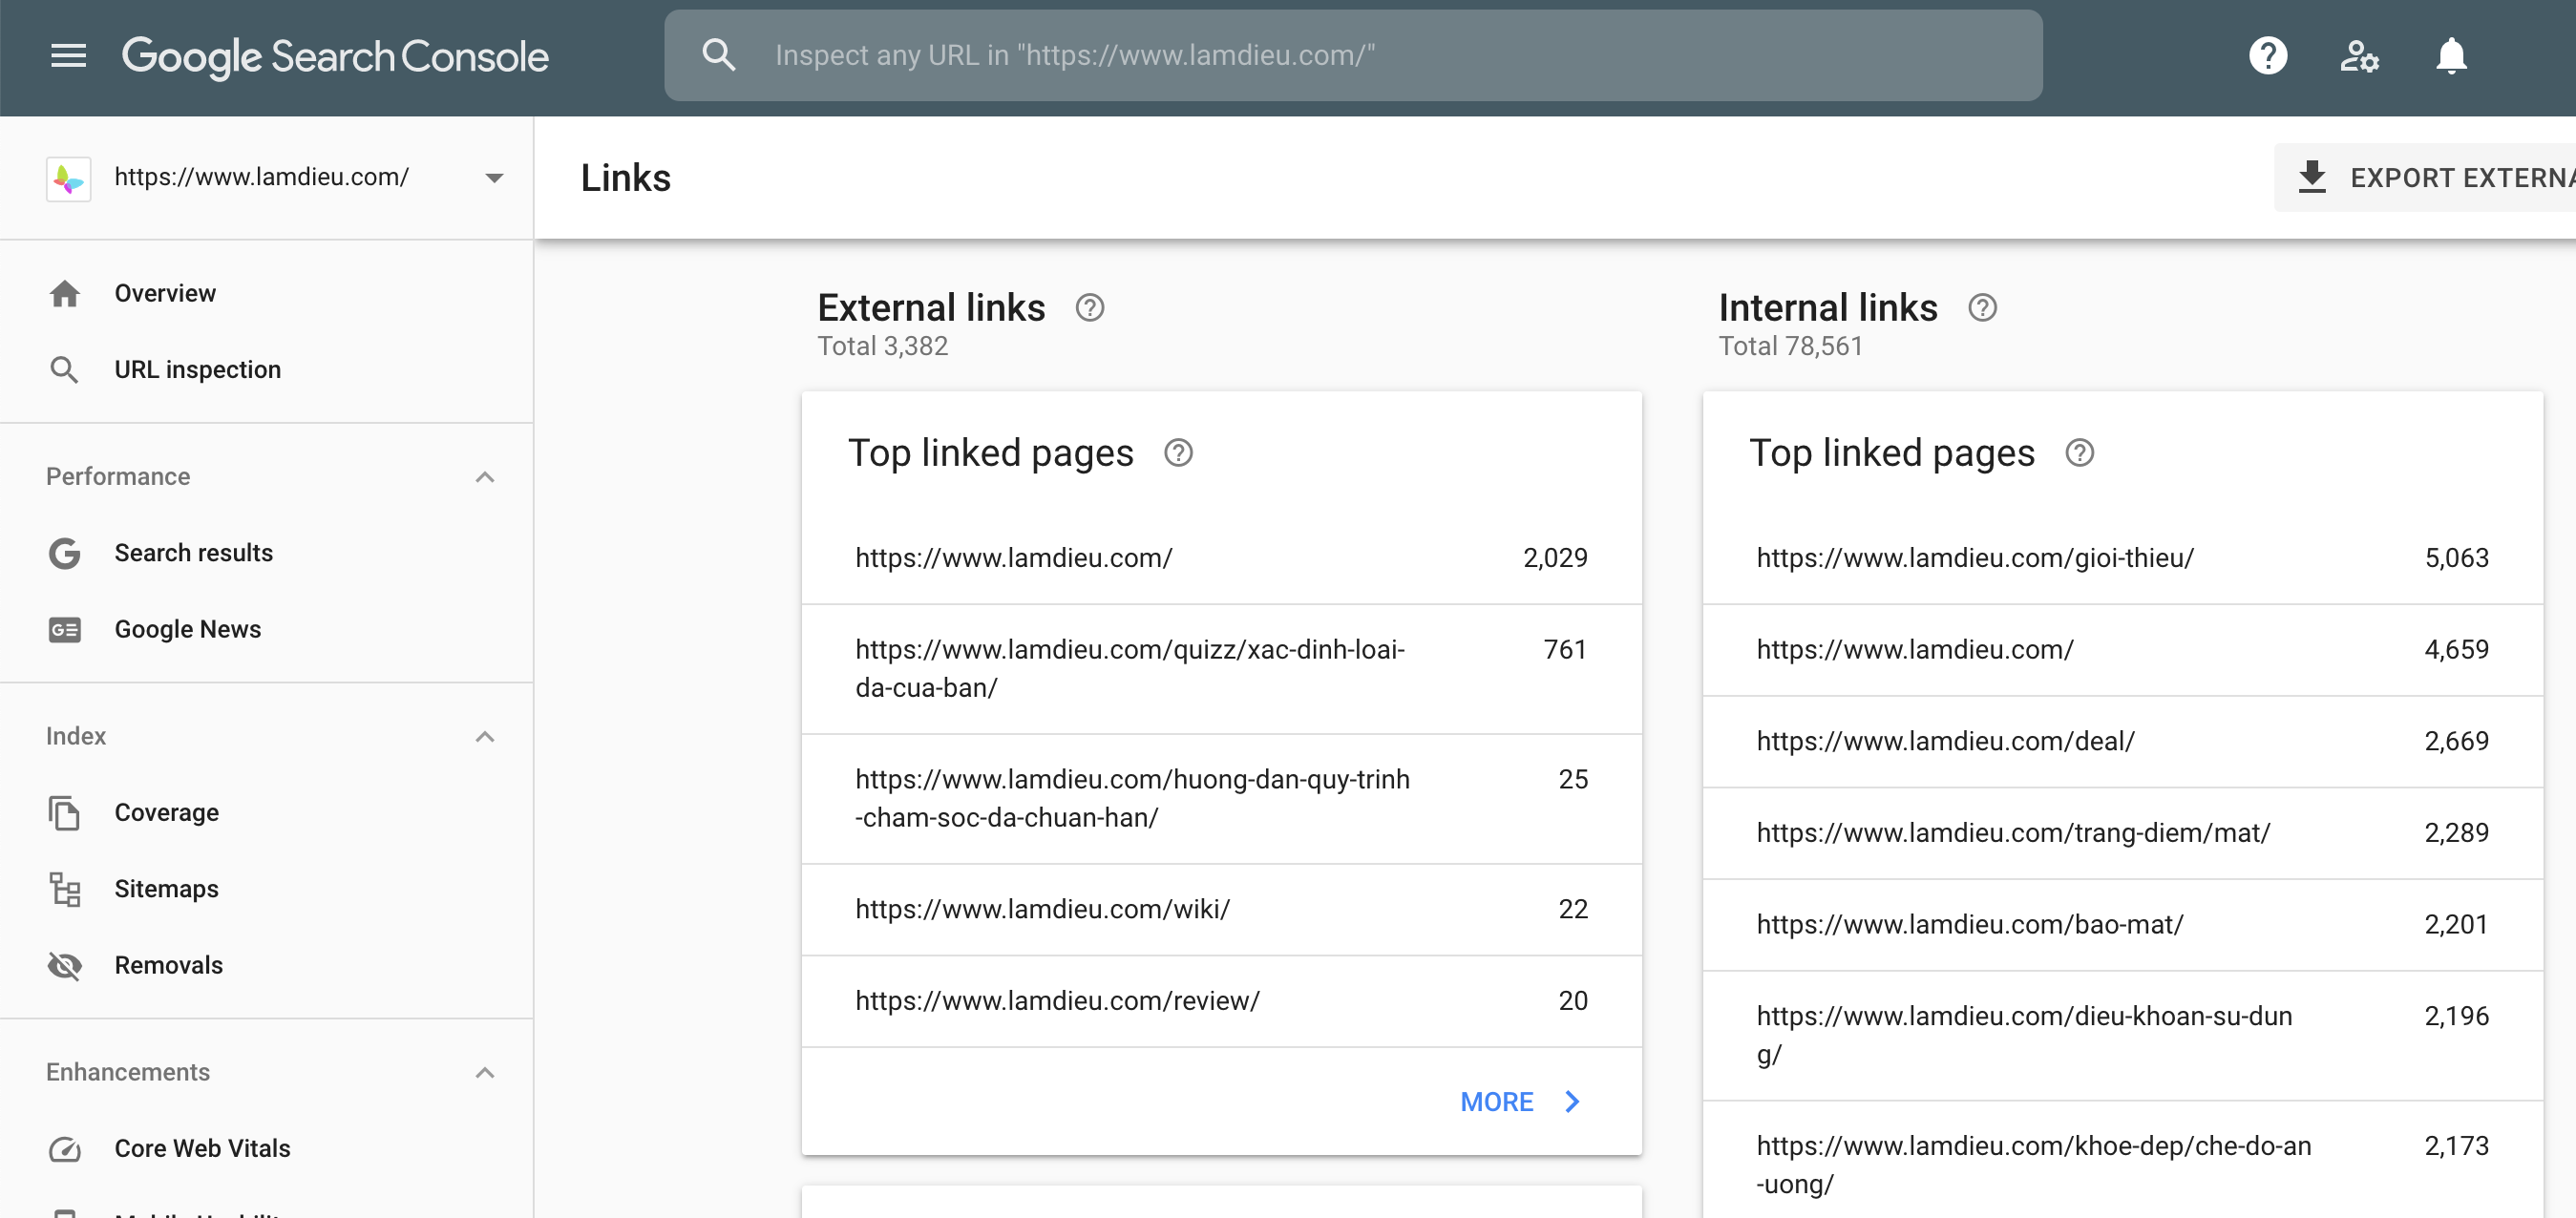Open internal row trang-diem/mat/
The height and width of the screenshot is (1218, 2576).
(x=2123, y=833)
